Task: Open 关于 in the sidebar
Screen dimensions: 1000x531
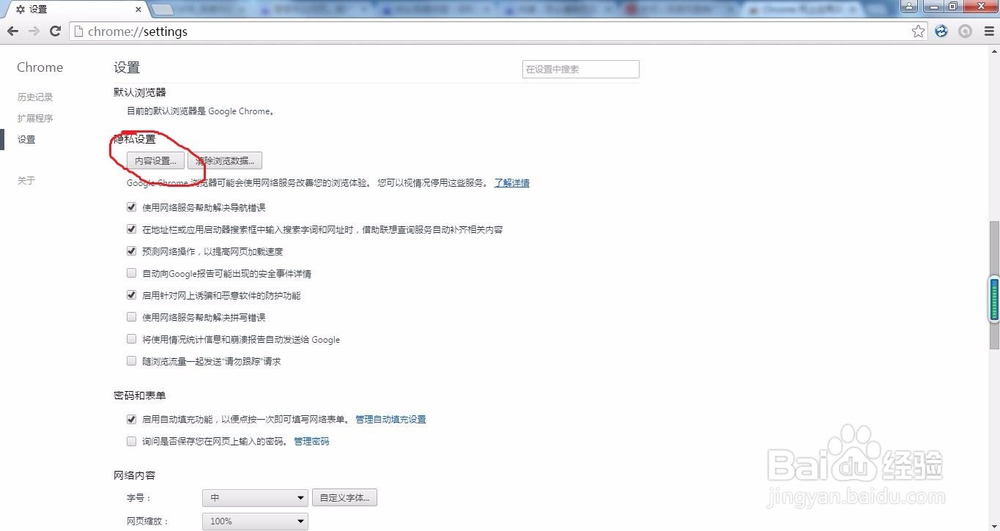Action: tap(26, 180)
